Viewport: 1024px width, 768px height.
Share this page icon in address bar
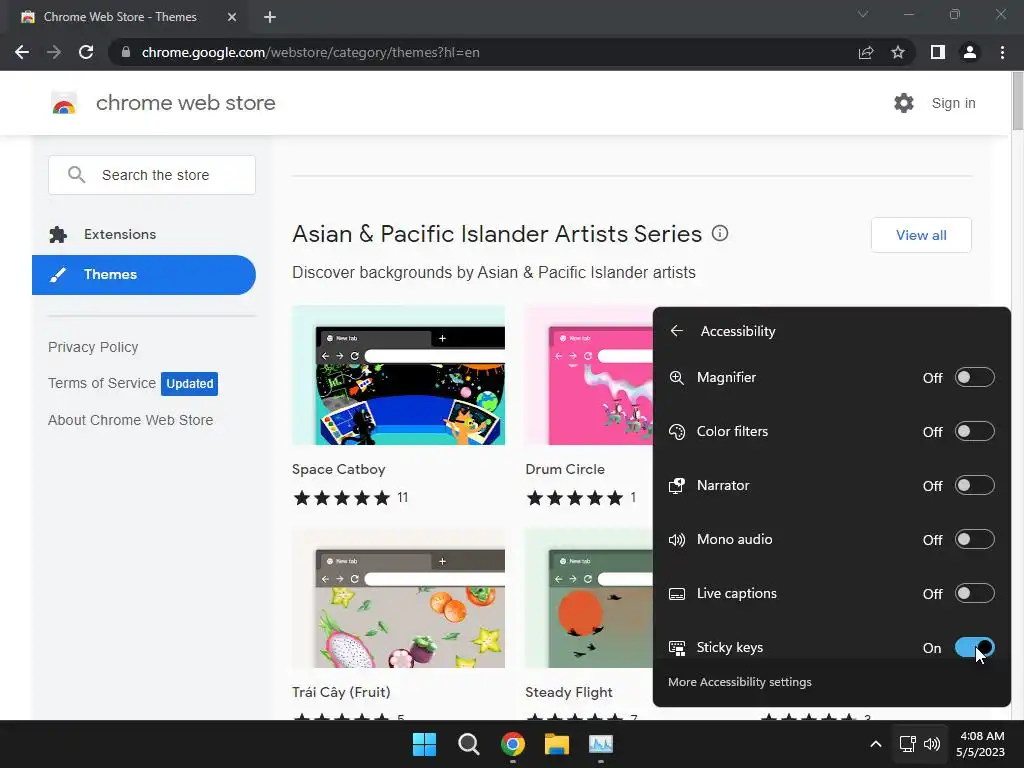coord(866,52)
